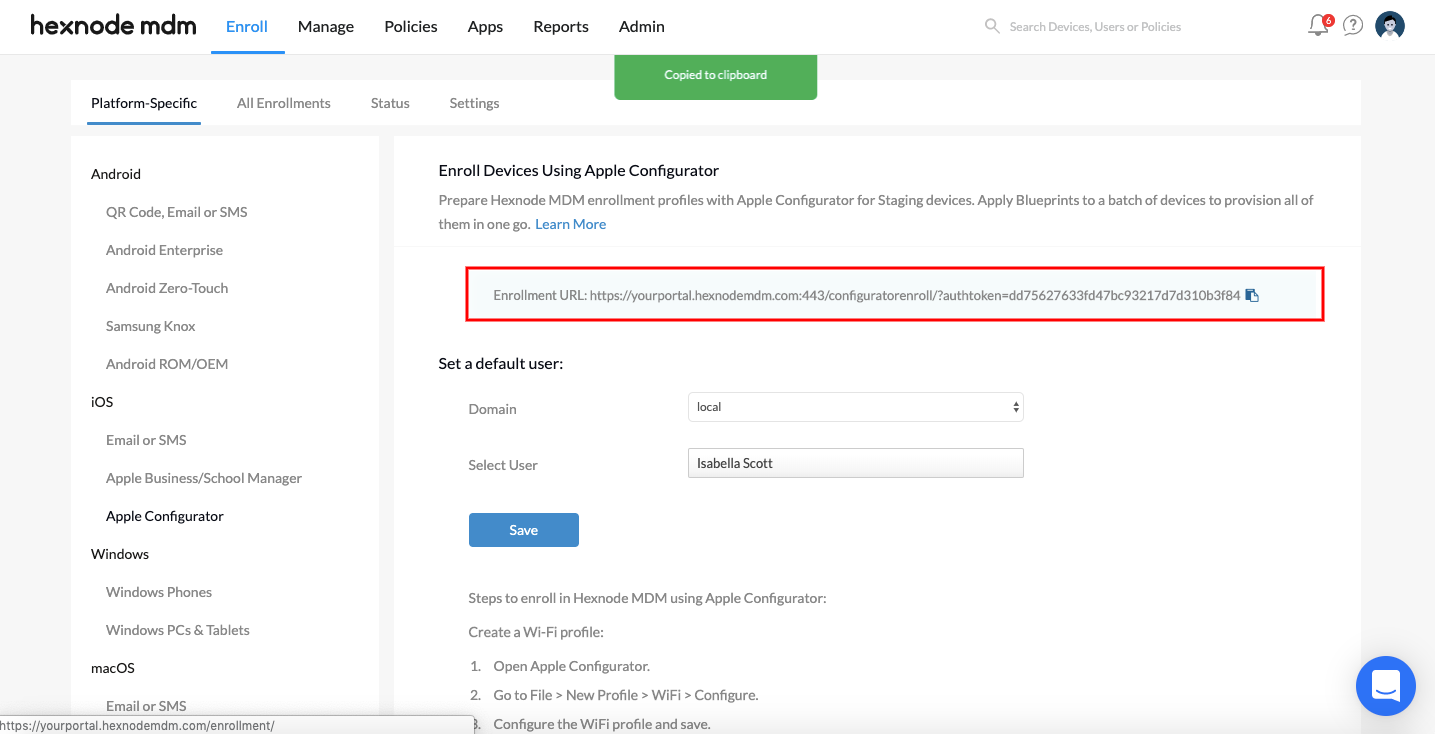Open the live chat widget
The image size is (1435, 734).
tap(1386, 686)
